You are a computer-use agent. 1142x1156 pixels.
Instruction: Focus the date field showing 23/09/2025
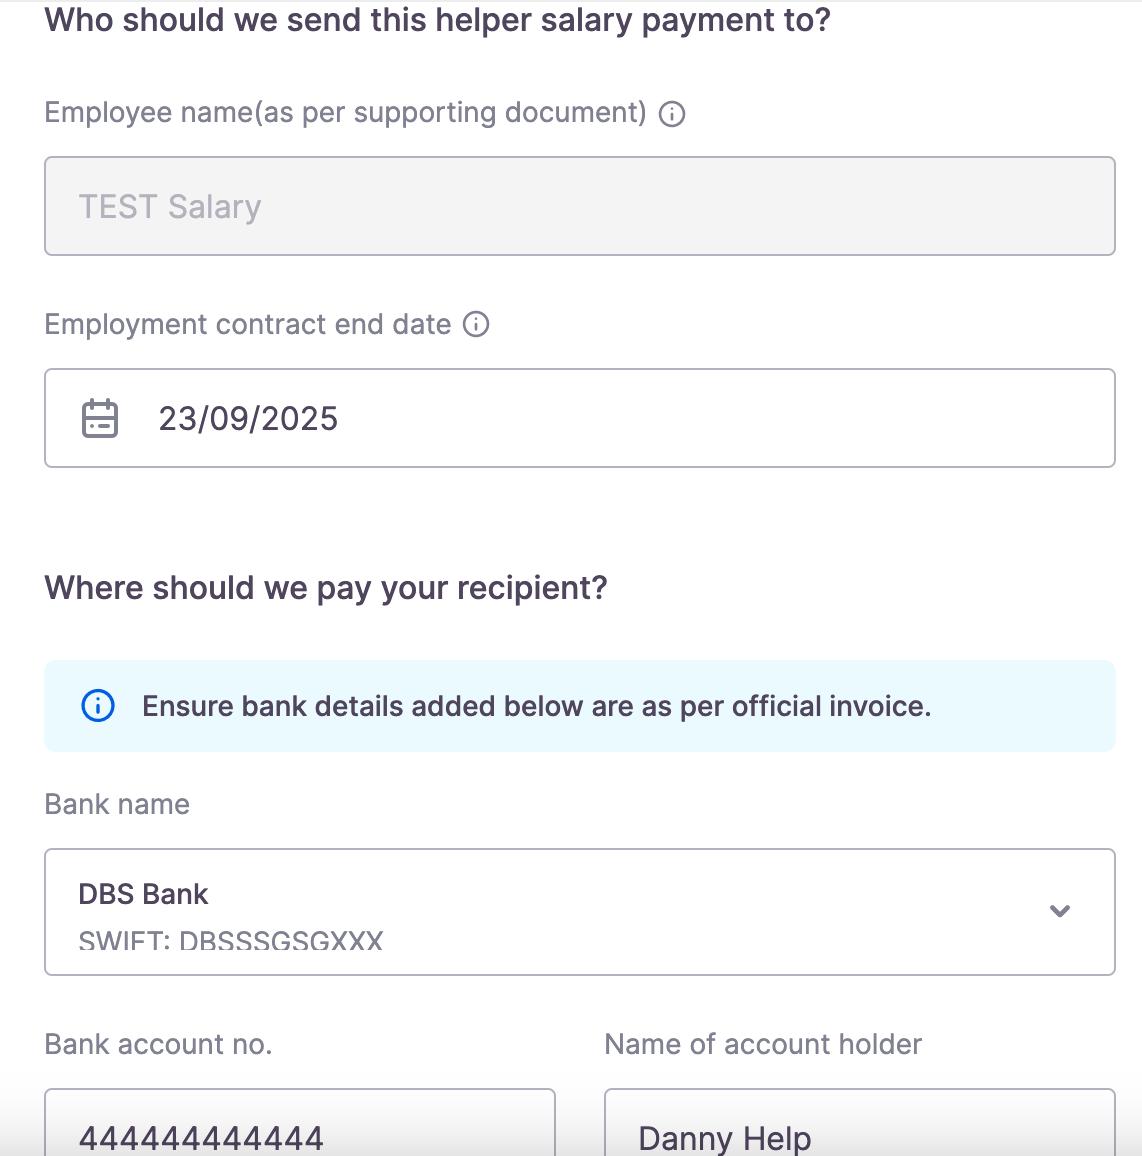pos(579,418)
